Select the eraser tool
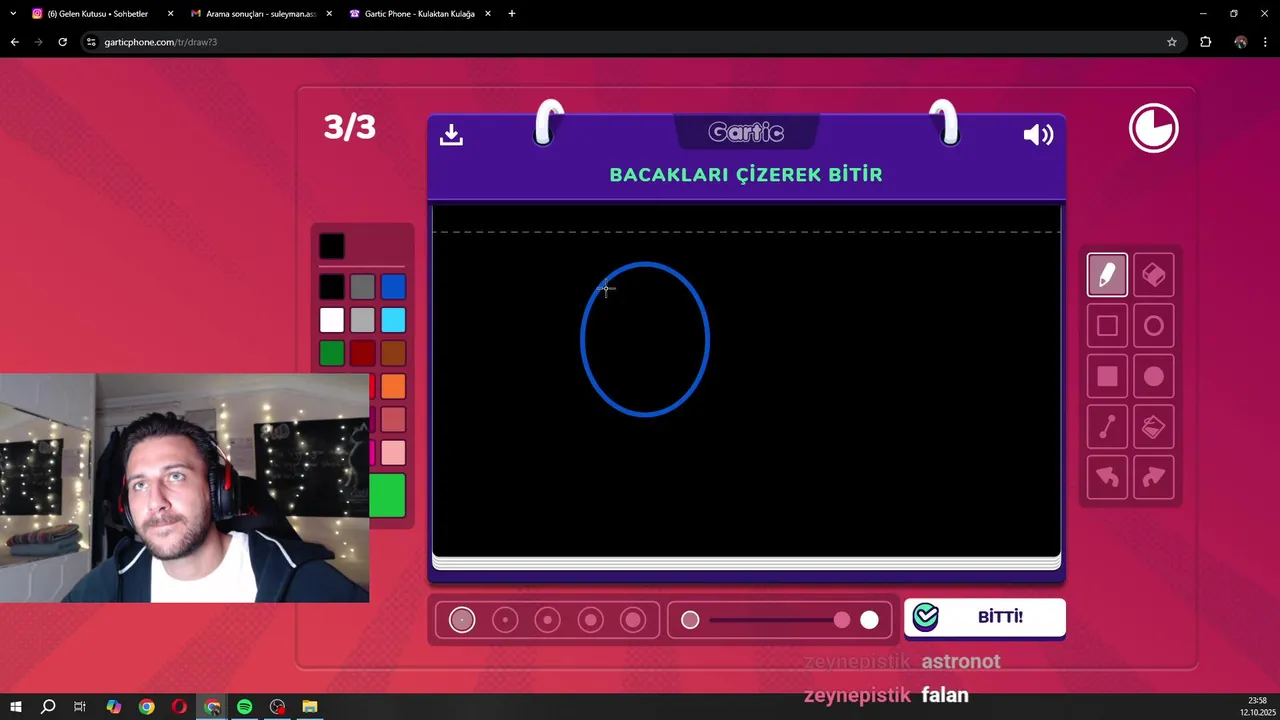 click(1154, 275)
